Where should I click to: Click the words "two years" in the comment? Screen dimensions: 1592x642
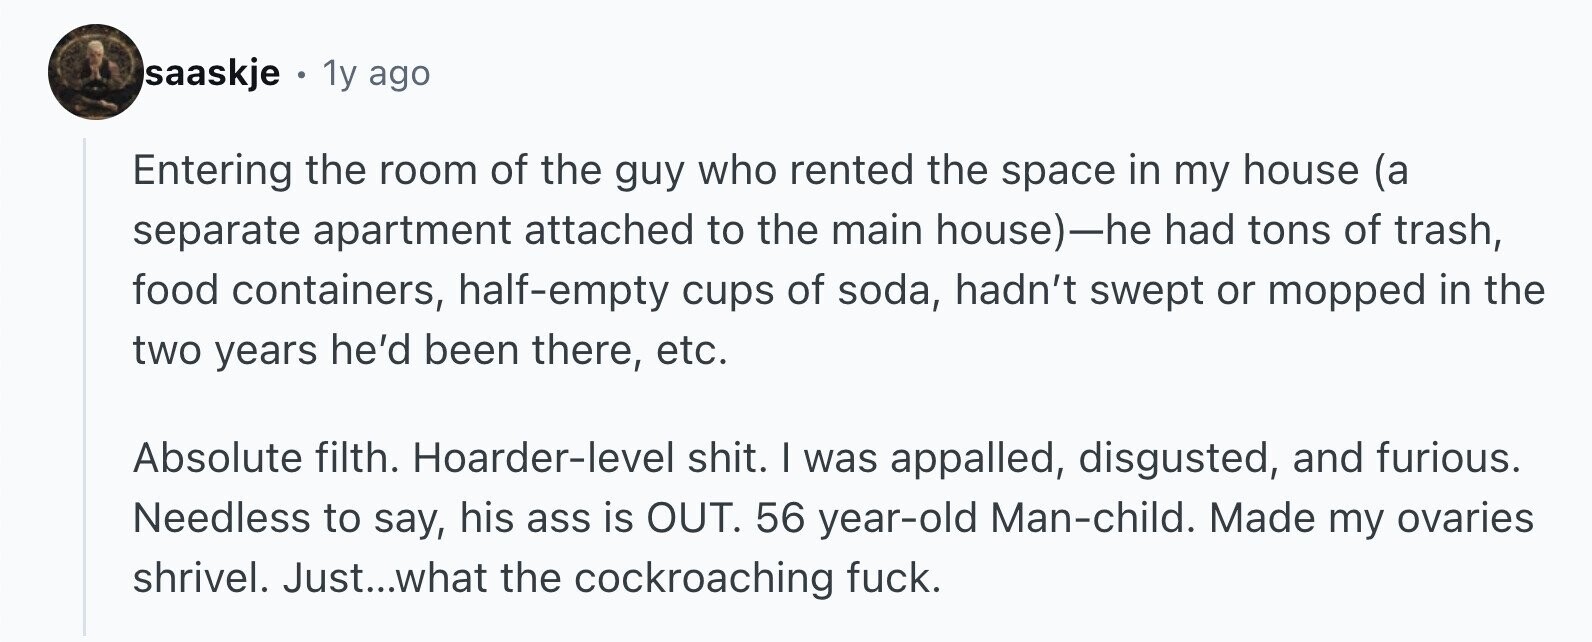225,351
